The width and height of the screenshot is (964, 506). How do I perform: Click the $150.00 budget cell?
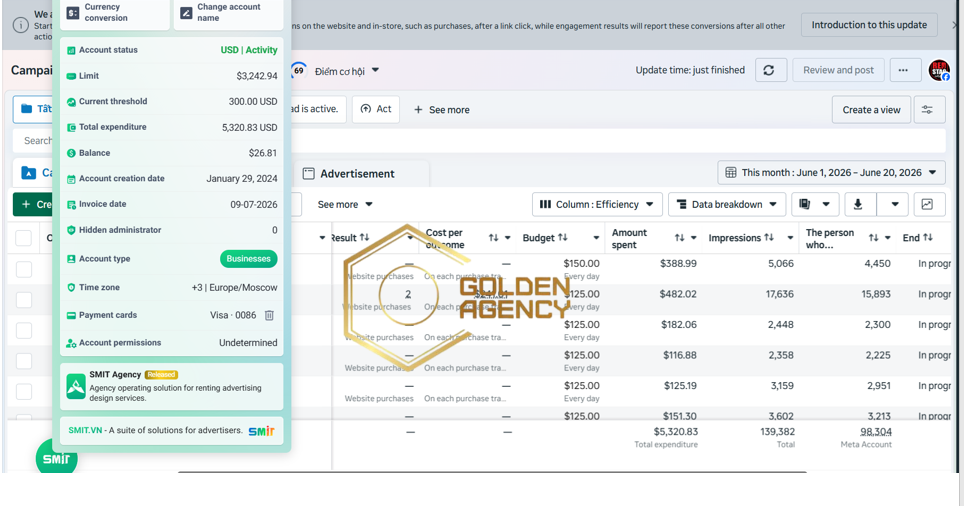point(582,264)
